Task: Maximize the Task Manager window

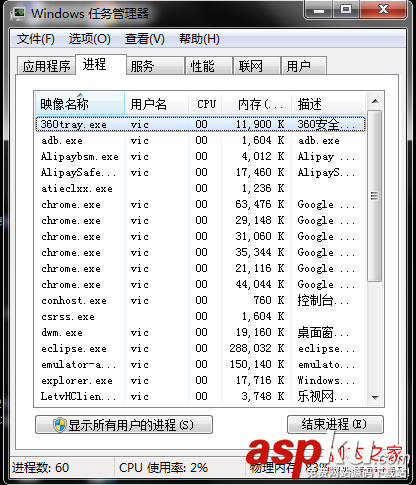Action: pyautogui.click(x=346, y=10)
